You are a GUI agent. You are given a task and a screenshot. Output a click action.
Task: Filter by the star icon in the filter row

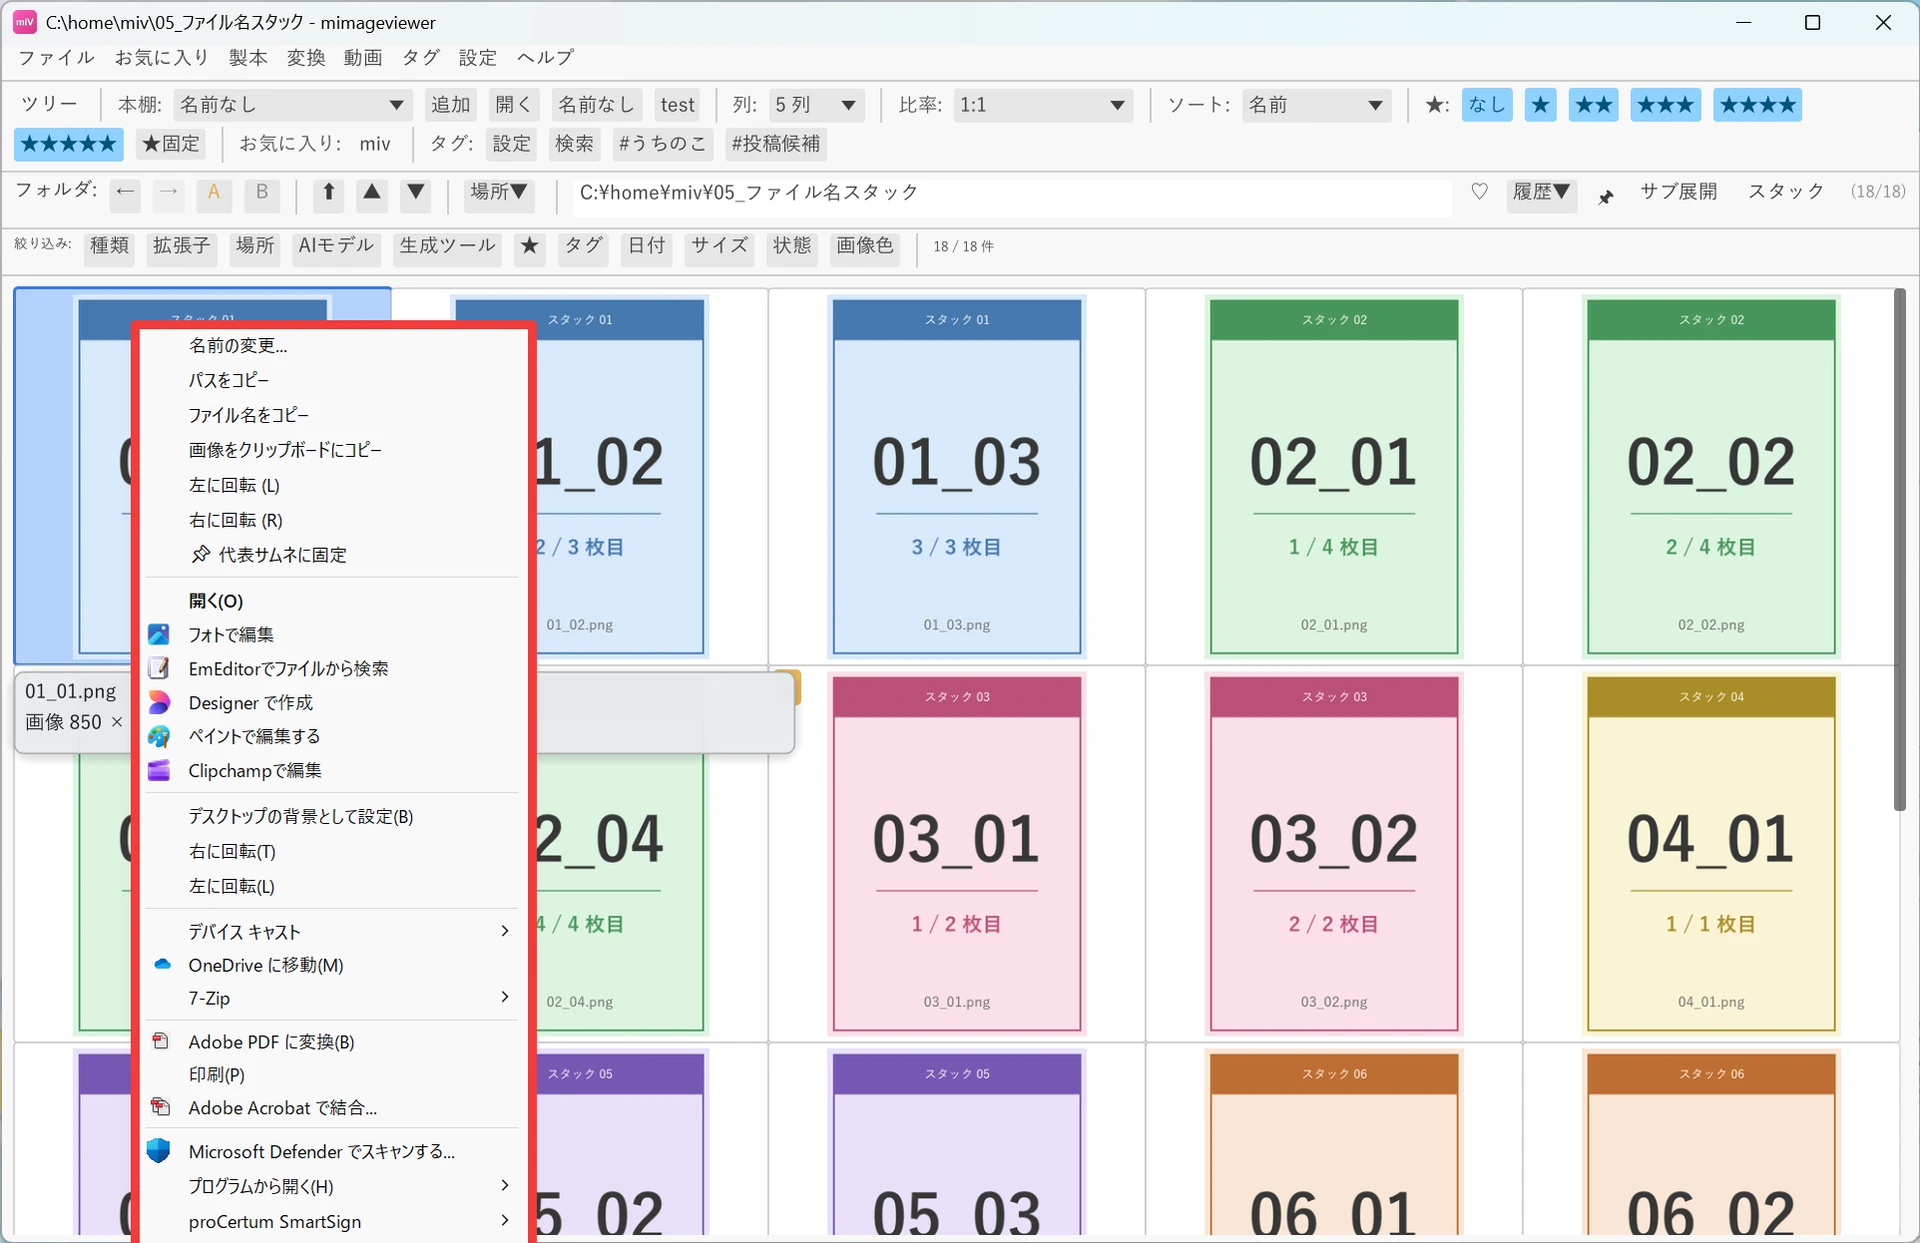[x=530, y=246]
